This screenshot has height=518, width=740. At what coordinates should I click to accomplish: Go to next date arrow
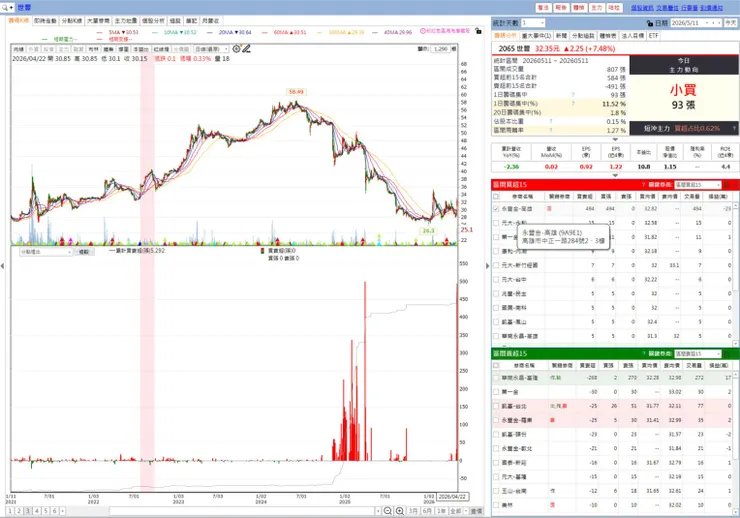(719, 23)
